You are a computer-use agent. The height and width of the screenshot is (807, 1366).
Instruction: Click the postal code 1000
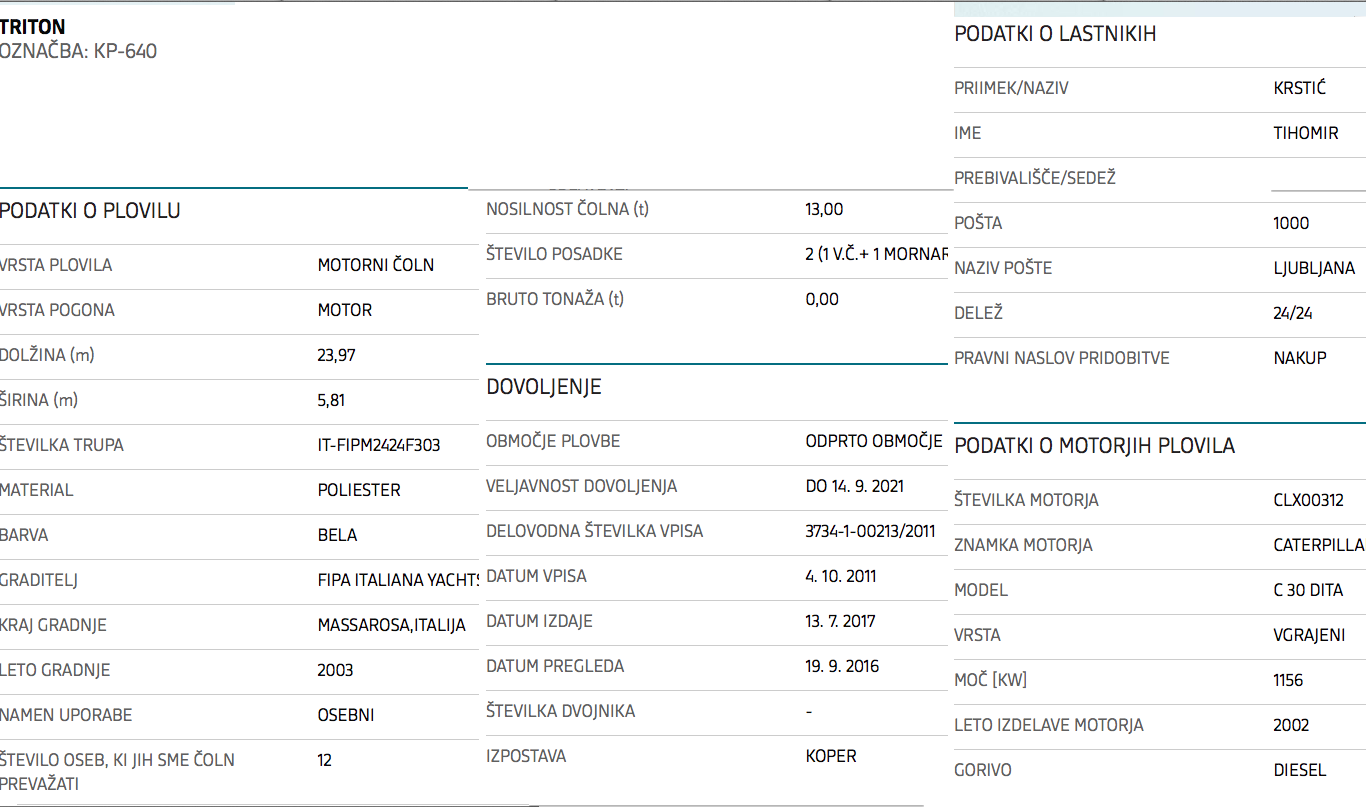click(x=1291, y=223)
